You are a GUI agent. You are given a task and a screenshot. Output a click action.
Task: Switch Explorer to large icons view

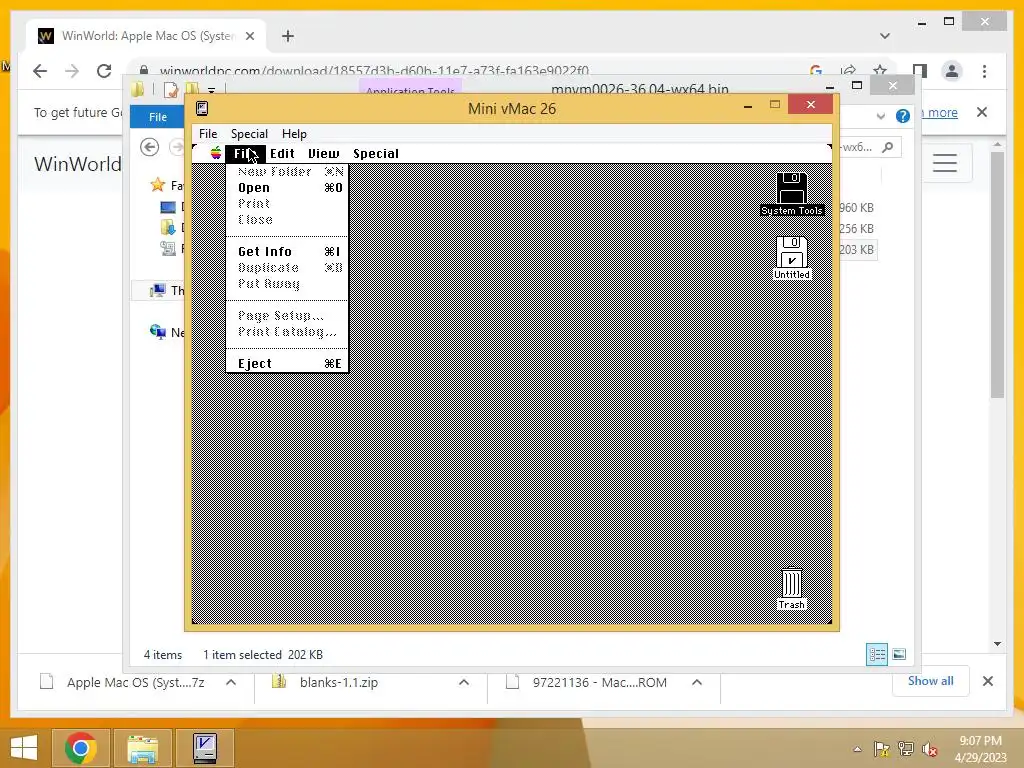tap(899, 654)
